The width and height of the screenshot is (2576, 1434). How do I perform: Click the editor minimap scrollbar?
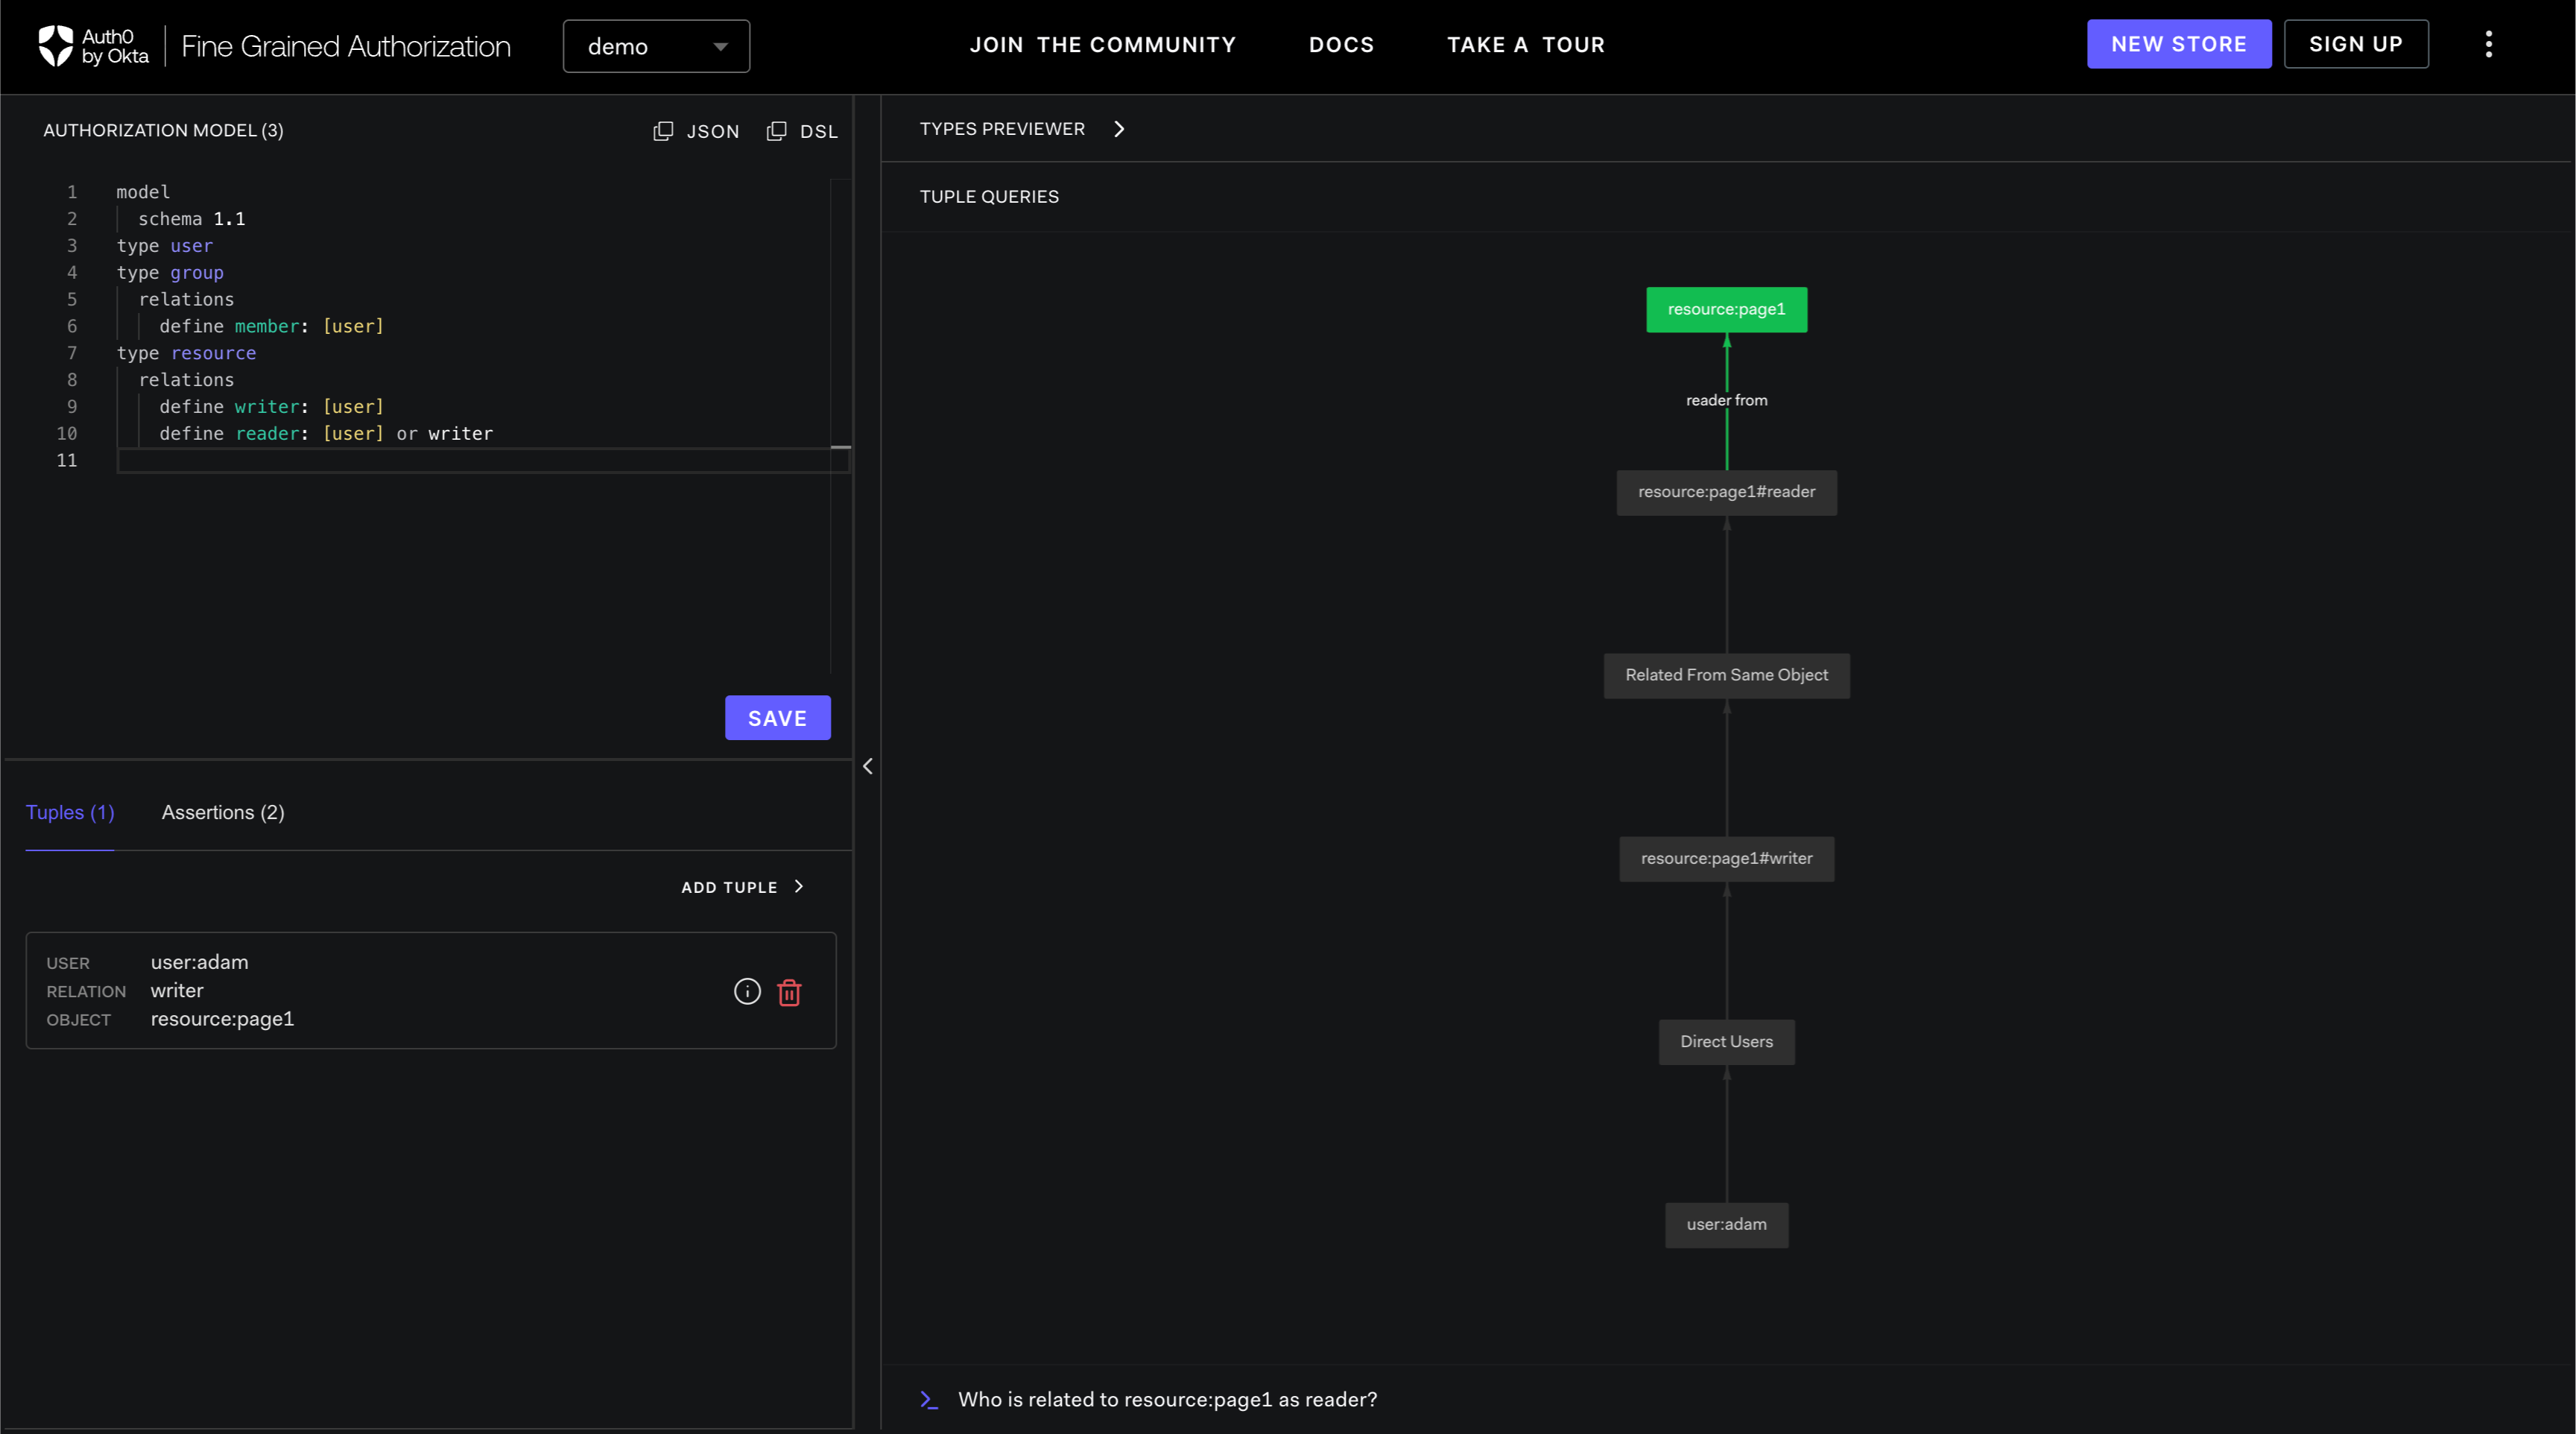tap(840, 425)
